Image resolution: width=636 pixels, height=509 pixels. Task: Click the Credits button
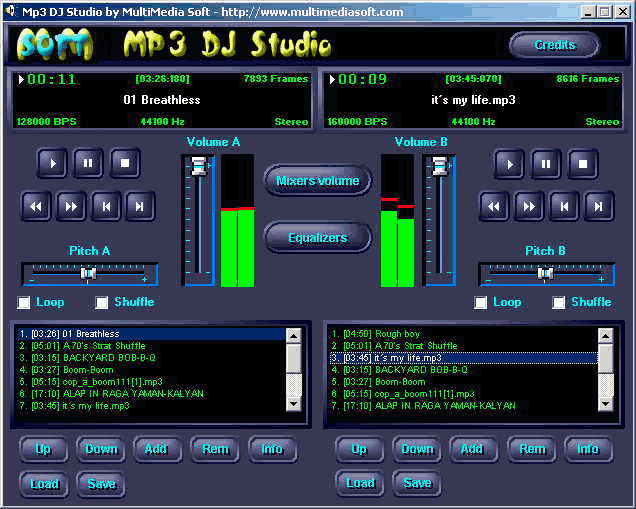[554, 45]
